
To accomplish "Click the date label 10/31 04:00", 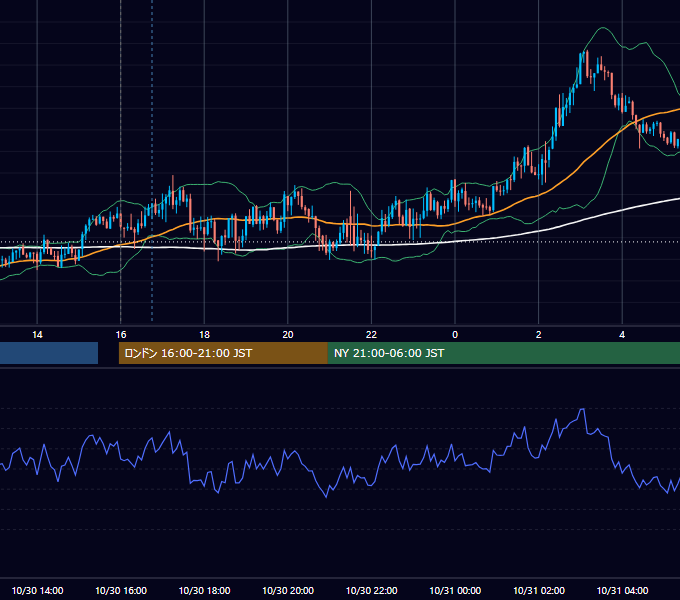I will click(622, 590).
